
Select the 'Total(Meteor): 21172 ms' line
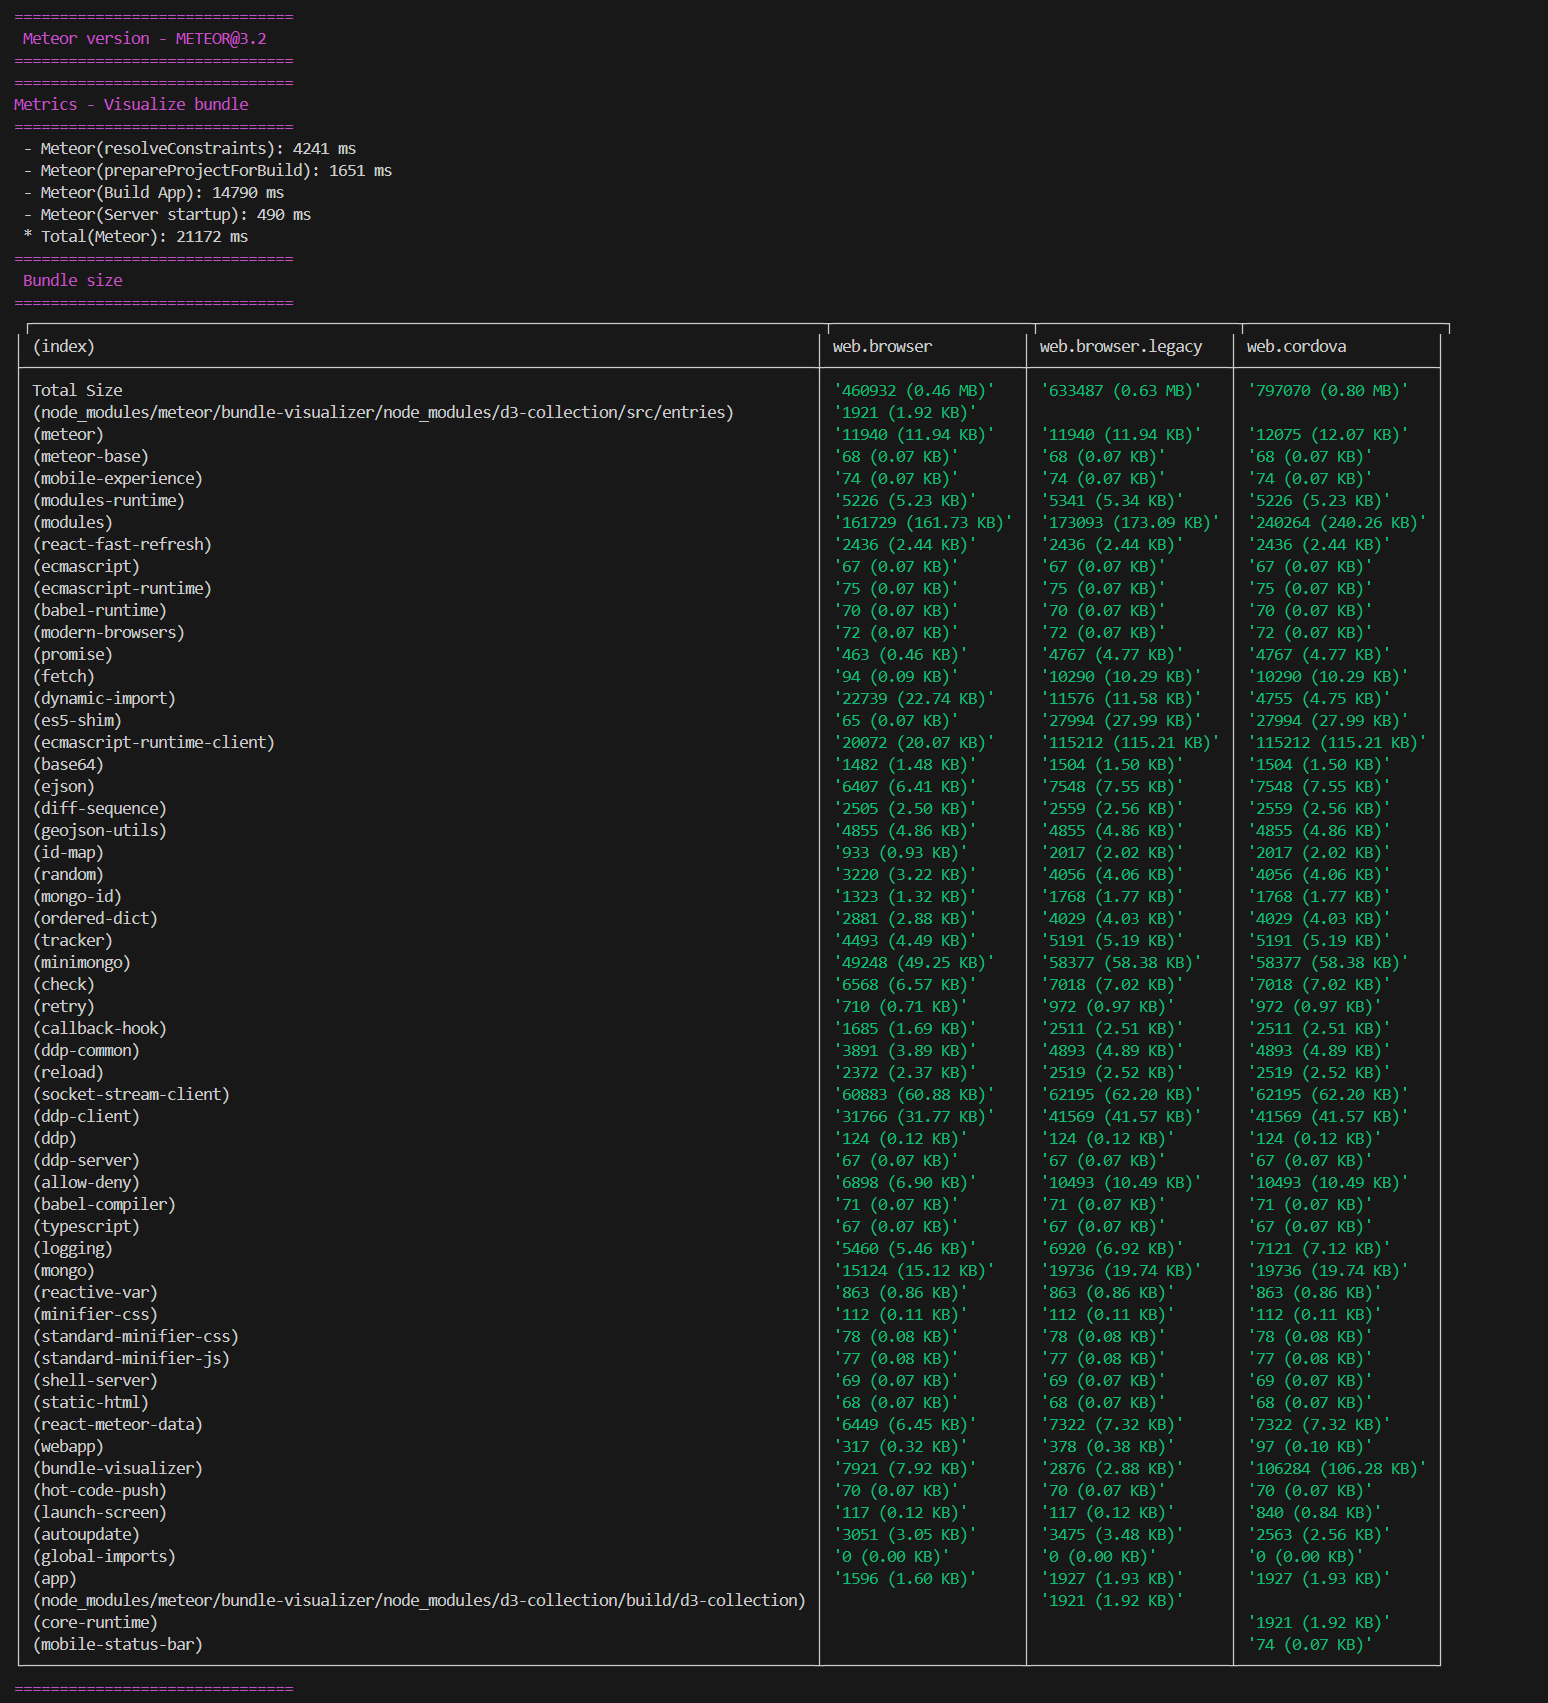click(144, 236)
